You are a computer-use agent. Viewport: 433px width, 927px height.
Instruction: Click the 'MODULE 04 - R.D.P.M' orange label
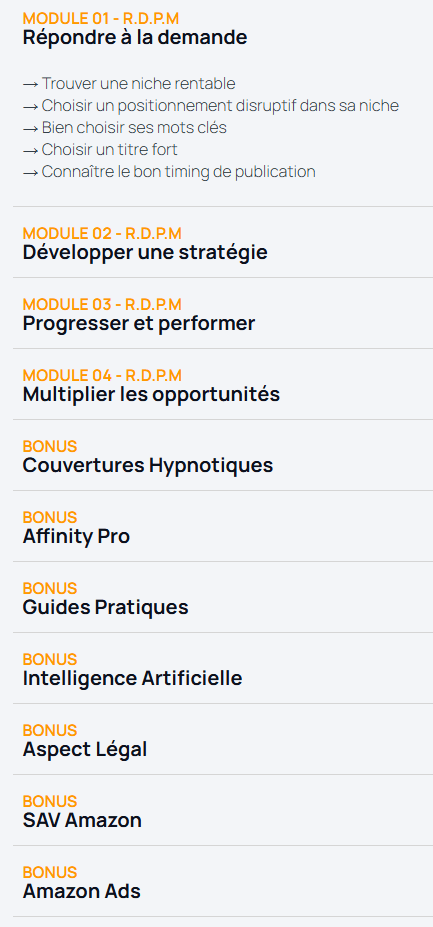point(102,375)
